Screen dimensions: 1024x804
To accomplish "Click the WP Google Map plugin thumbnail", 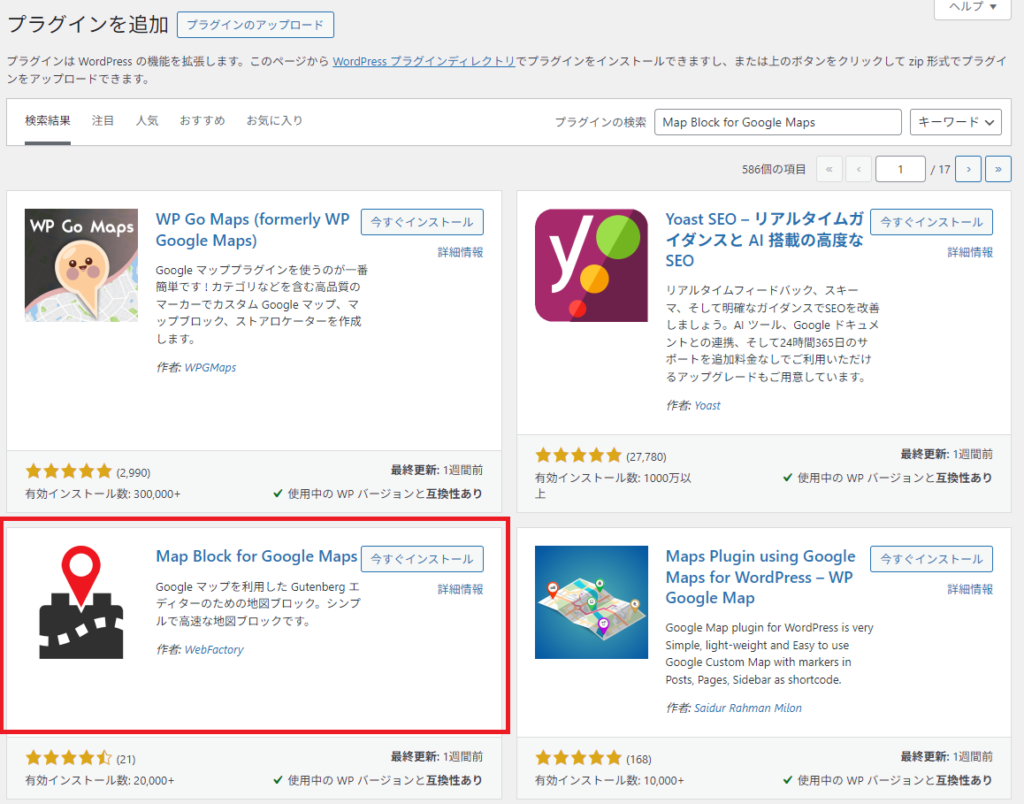I will click(x=591, y=602).
